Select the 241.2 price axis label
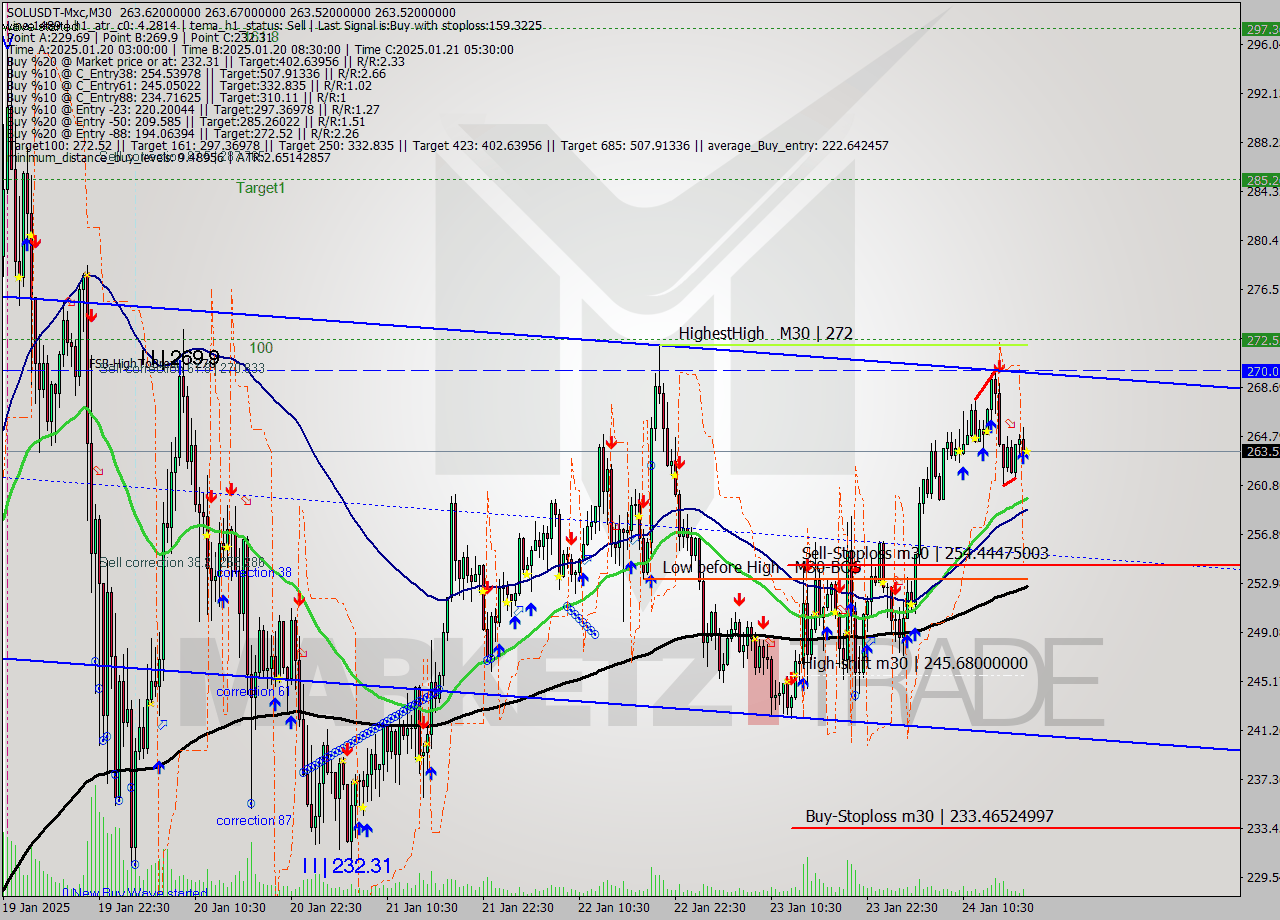 tap(1262, 730)
